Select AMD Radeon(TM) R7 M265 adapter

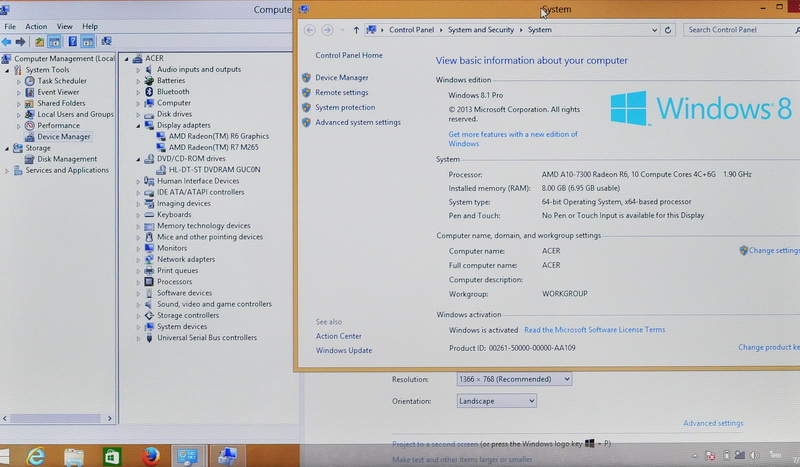click(213, 148)
